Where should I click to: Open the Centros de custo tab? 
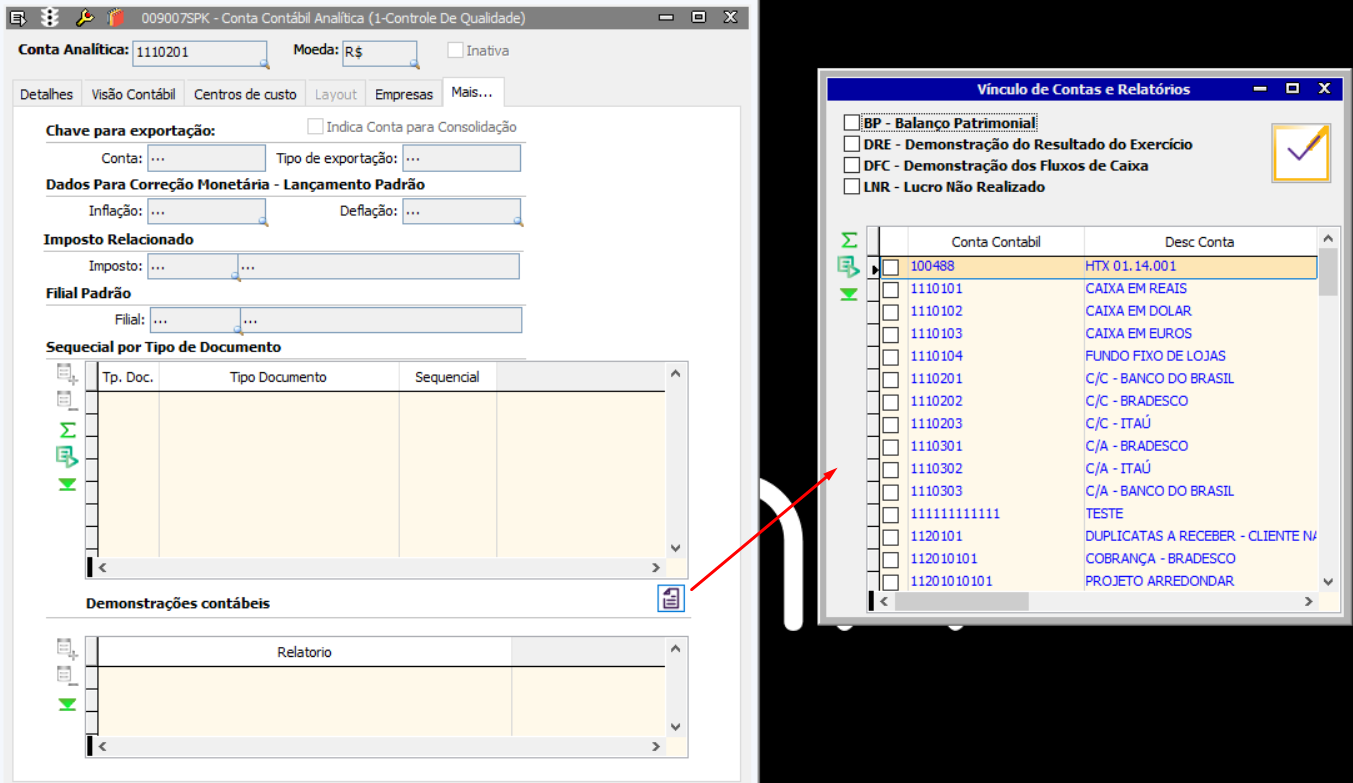245,94
